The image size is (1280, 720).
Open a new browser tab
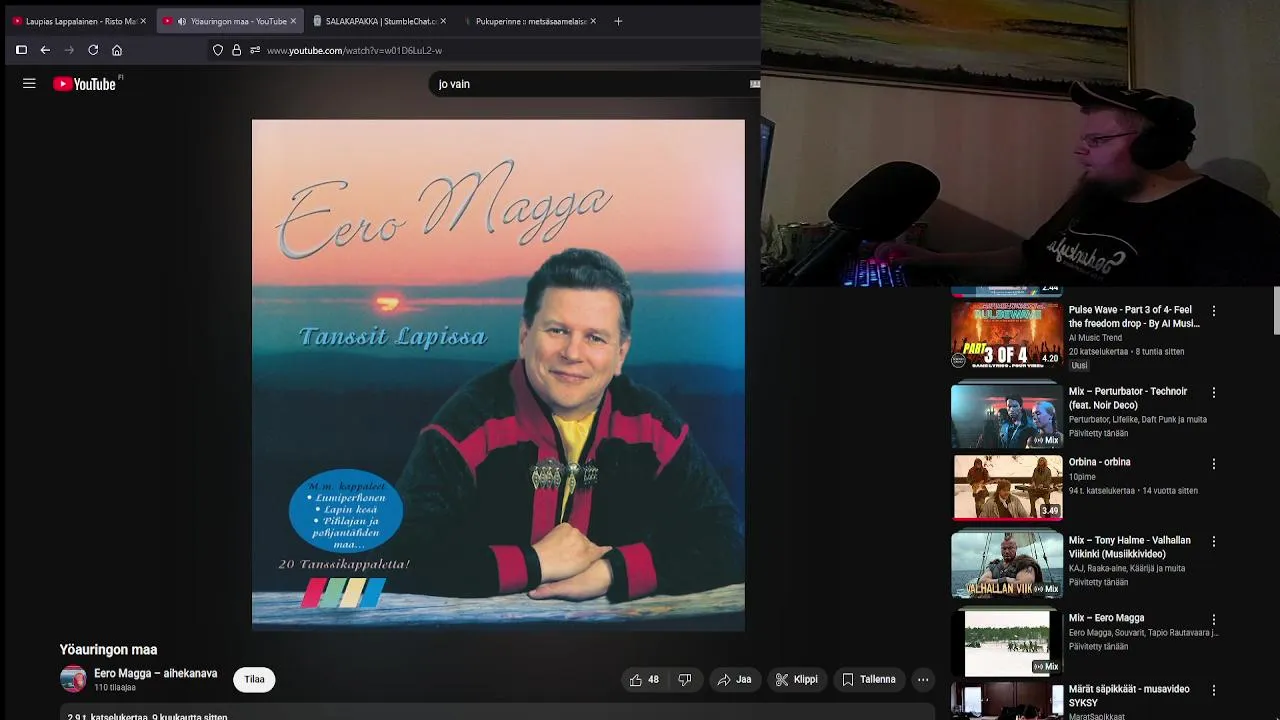(618, 21)
